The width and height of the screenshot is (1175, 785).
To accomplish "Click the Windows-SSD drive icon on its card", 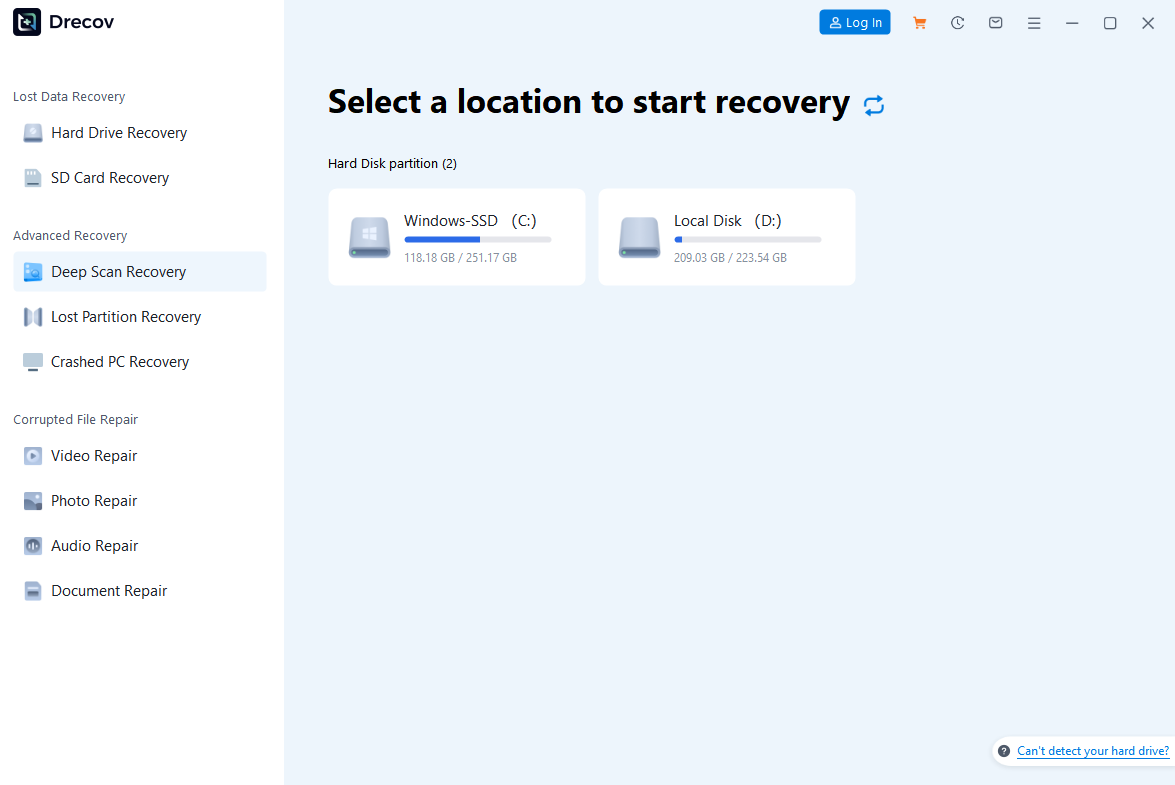I will (x=369, y=237).
